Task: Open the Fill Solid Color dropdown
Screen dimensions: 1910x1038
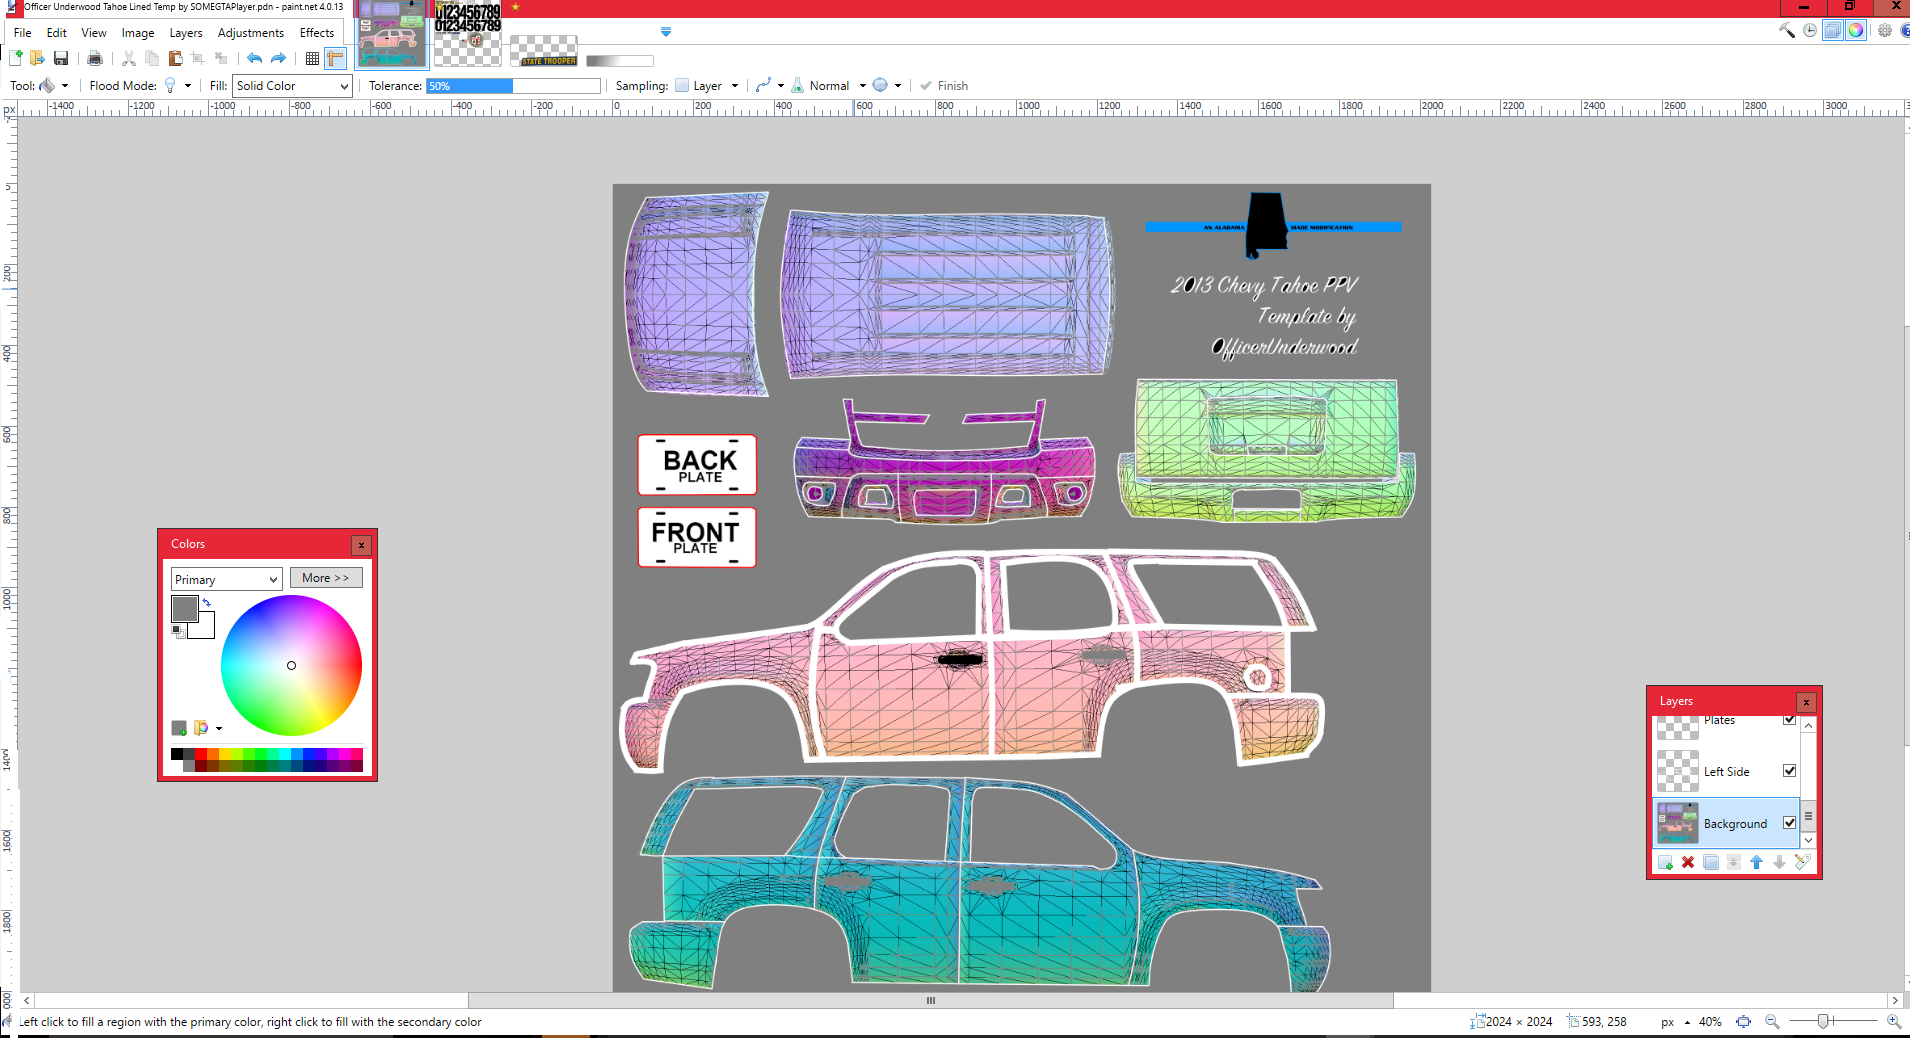Action: (292, 86)
